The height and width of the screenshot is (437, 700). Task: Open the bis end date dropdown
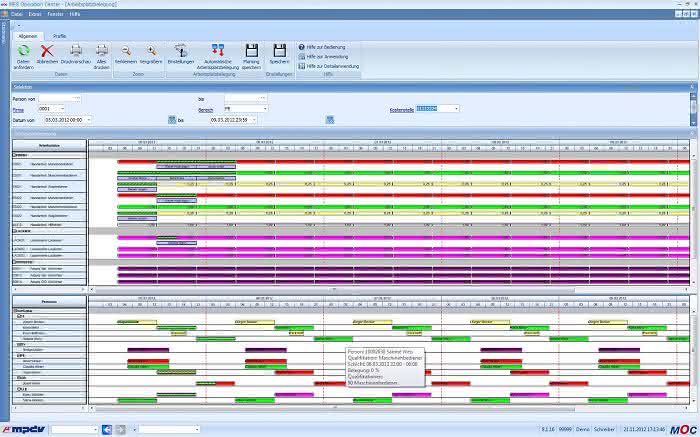(254, 120)
